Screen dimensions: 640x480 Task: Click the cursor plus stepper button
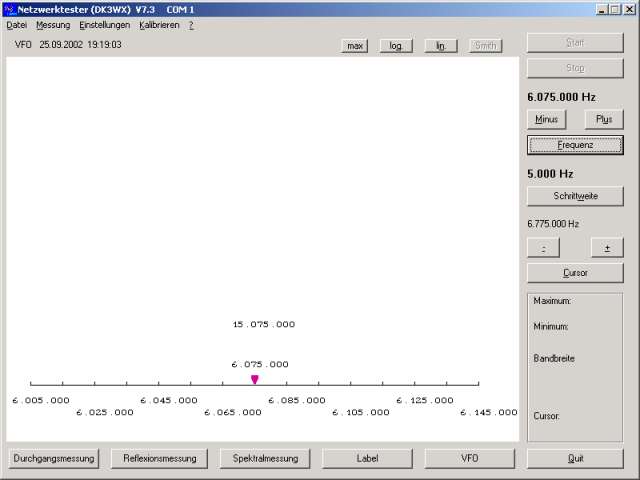tap(607, 248)
